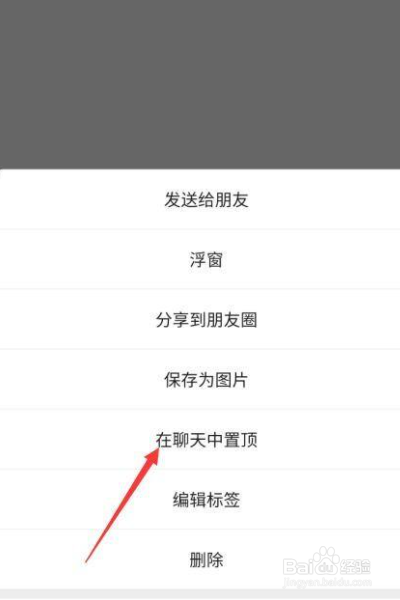Screen dimensions: 400x600
Task: Click the red arrow annotation
Action: pyautogui.click(x=122, y=504)
